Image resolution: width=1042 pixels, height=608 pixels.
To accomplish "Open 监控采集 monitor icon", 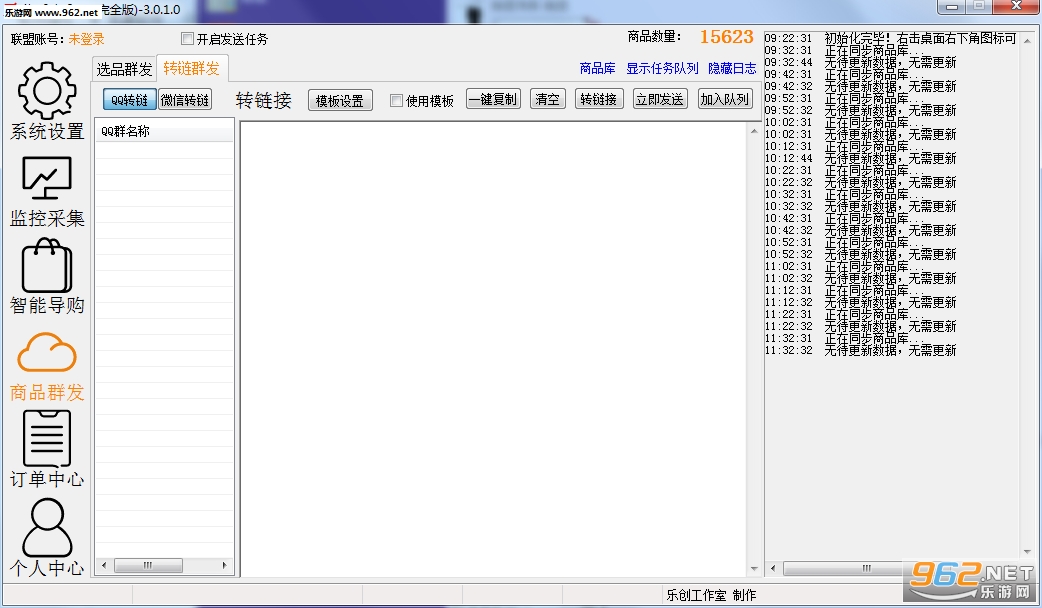I will point(47,177).
